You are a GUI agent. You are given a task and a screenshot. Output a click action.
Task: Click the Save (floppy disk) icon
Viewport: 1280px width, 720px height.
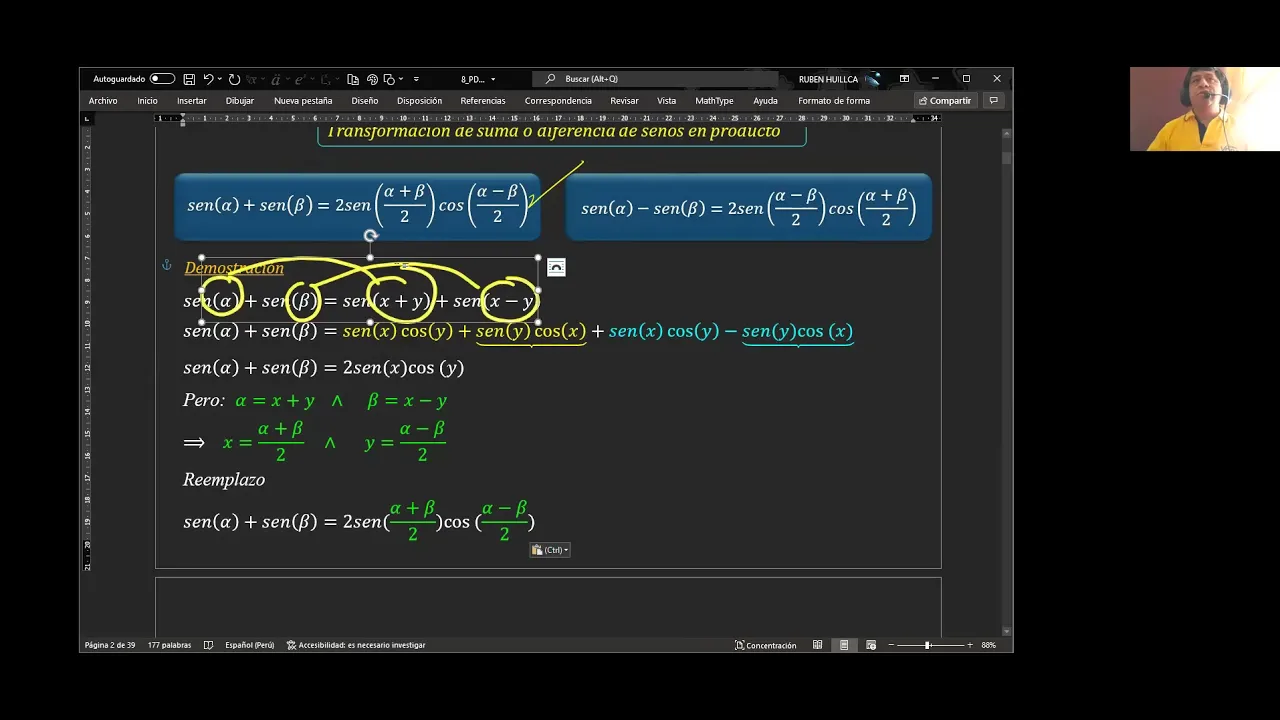pos(189,79)
